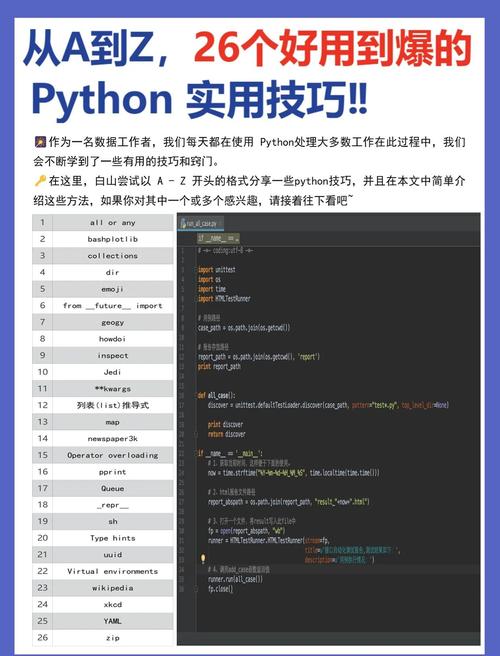Click the 'import unittest' code line
Viewport: 500px width, 656px height.
click(x=217, y=270)
